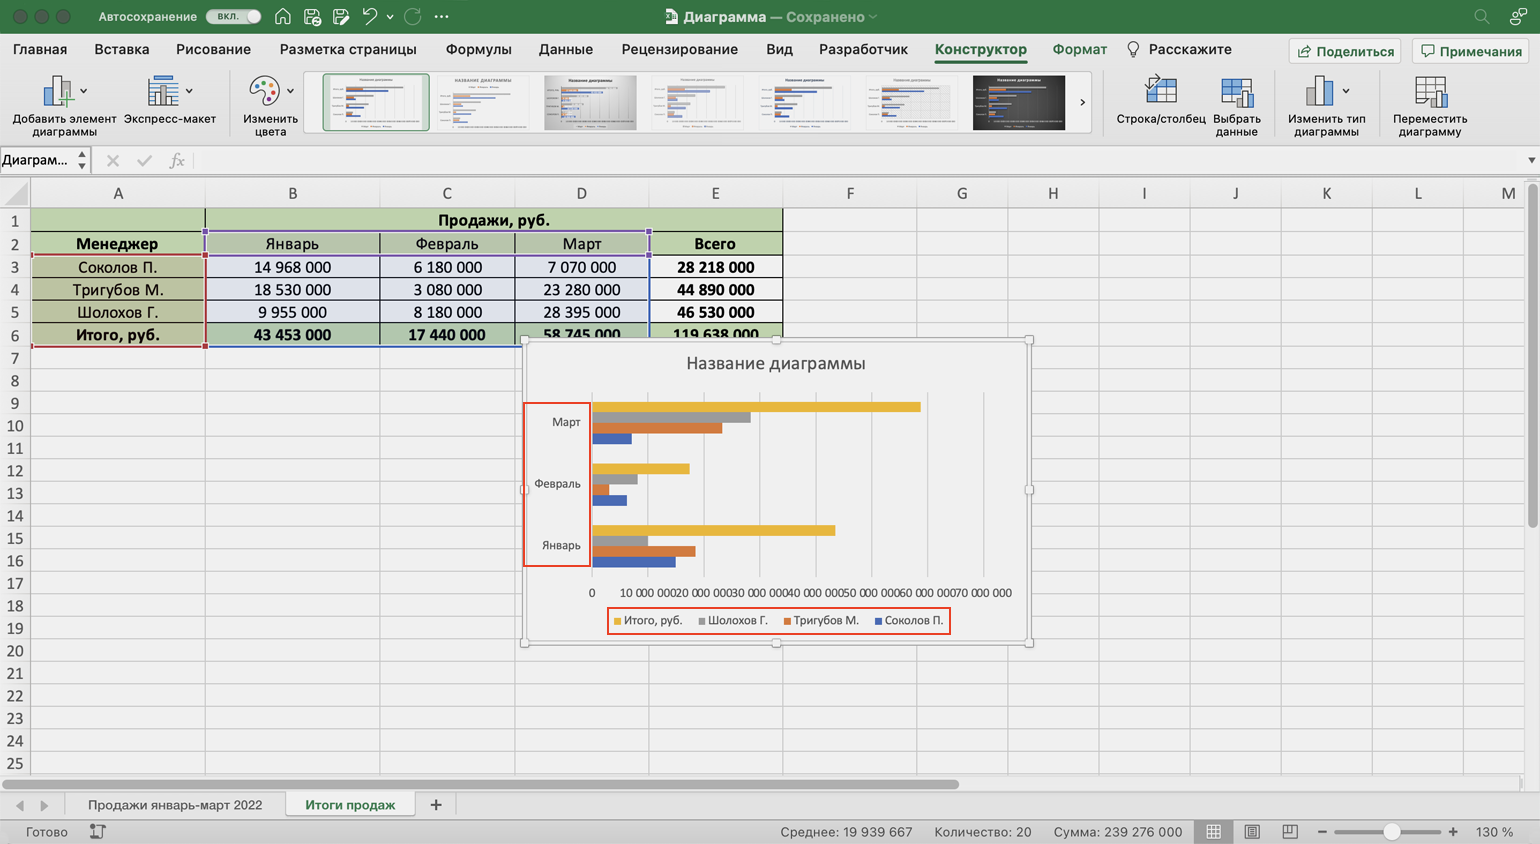This screenshot has height=844, width=1540.
Task: Click the insert function fx icon
Action: 177,161
